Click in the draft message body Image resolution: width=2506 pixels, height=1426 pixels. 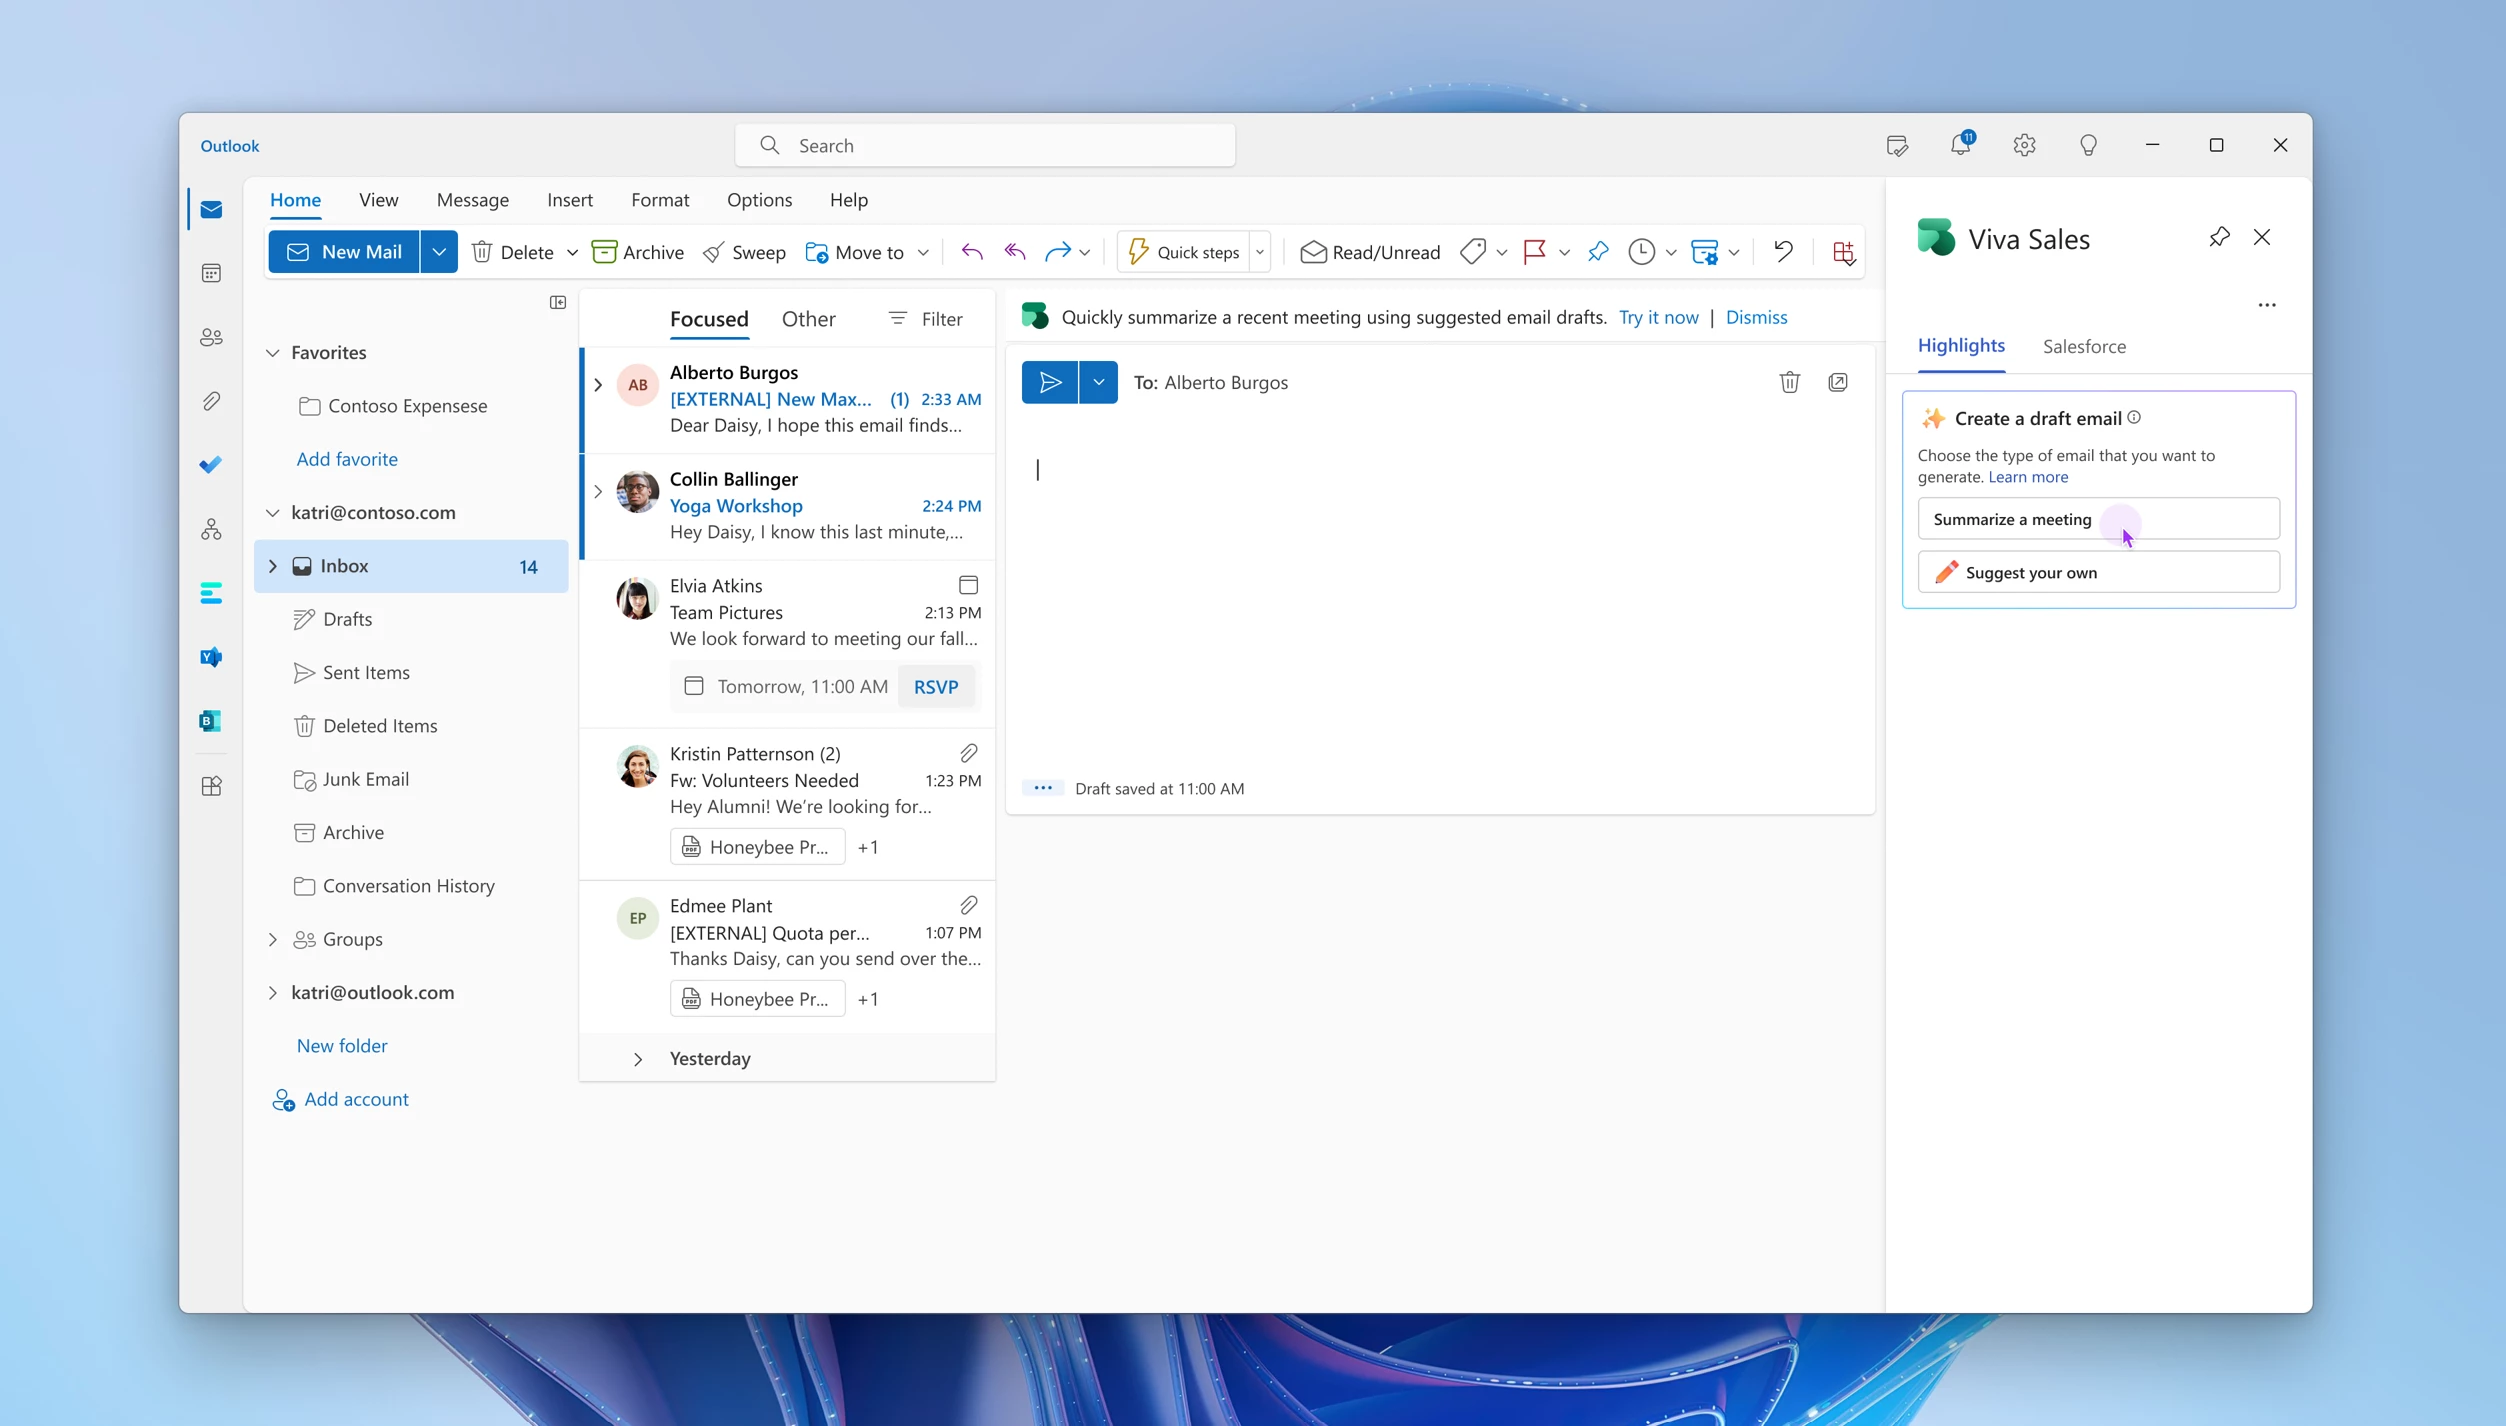1438,600
